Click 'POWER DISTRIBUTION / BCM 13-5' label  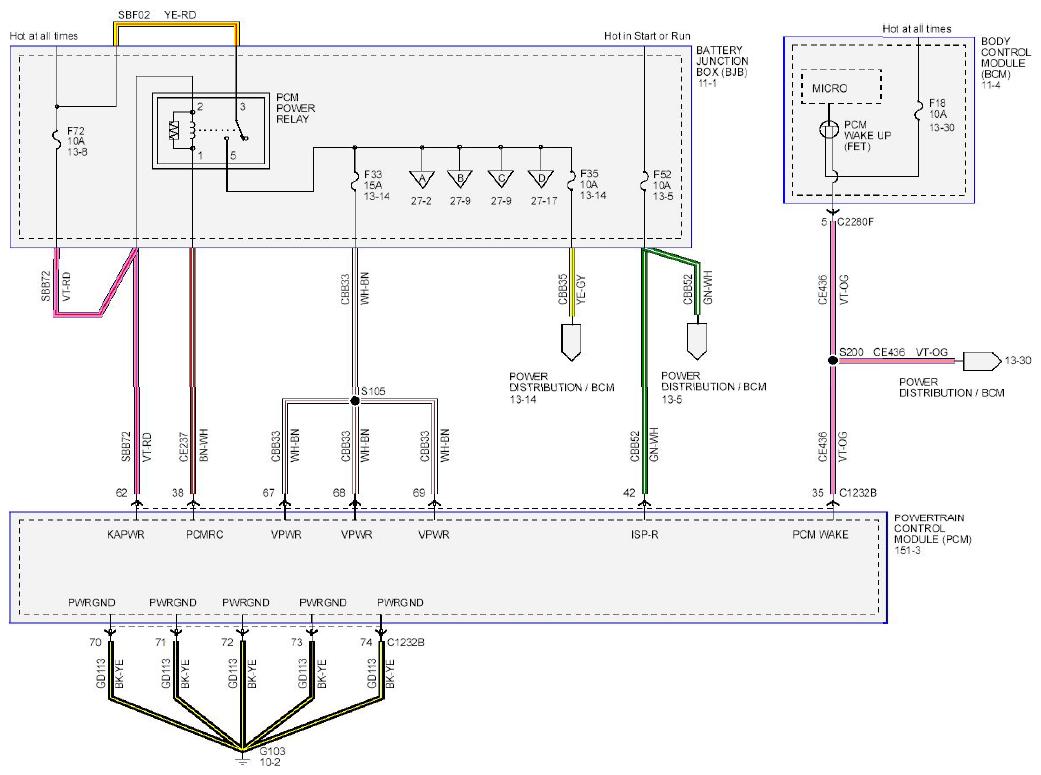pos(714,387)
